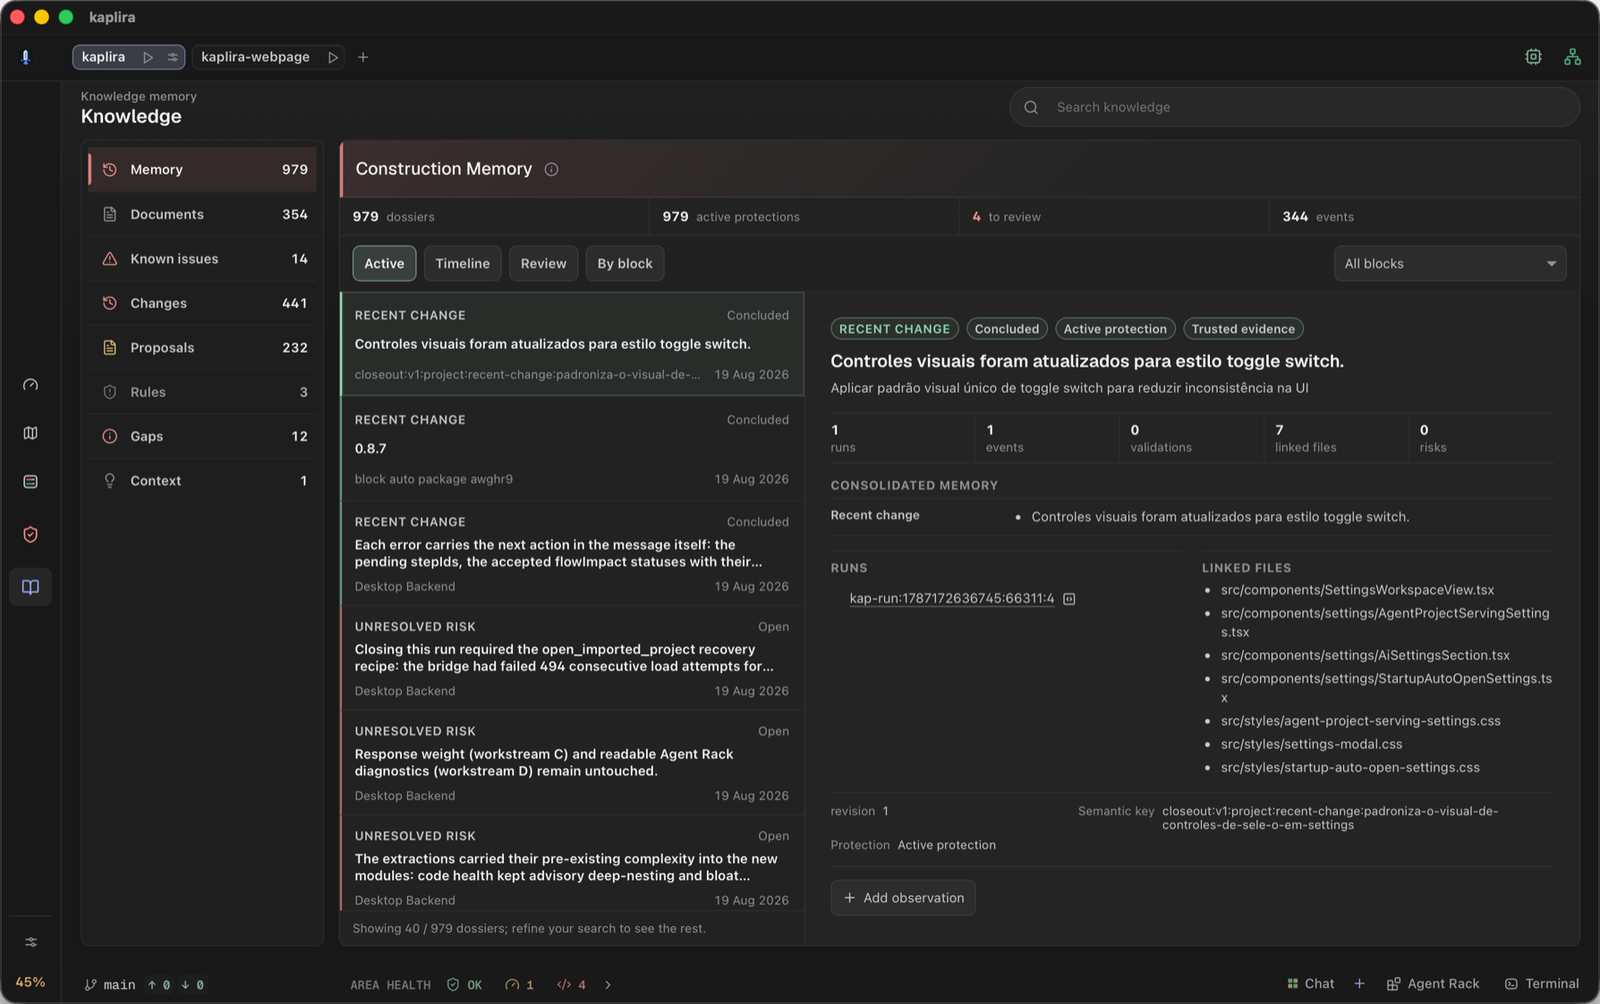Select the 0.8.7 recent change dossier
The width and height of the screenshot is (1600, 1004).
(572, 449)
